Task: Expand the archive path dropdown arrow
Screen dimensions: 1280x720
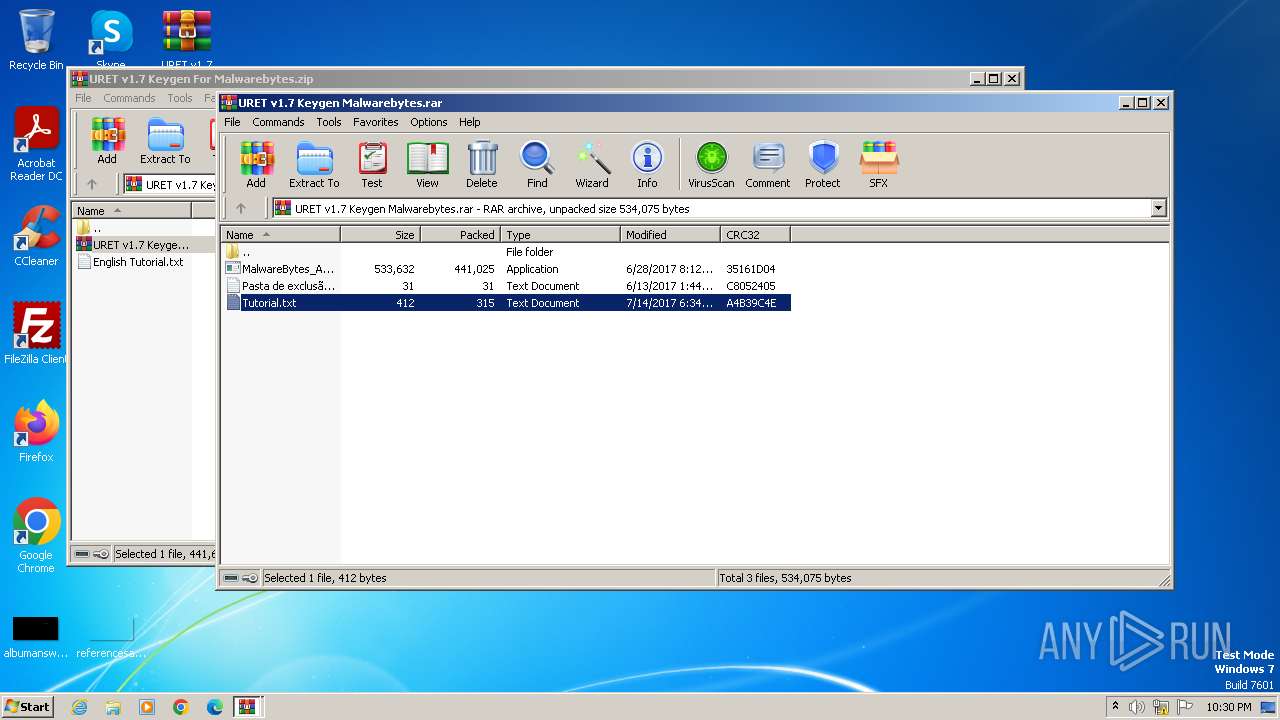Action: (x=1159, y=209)
